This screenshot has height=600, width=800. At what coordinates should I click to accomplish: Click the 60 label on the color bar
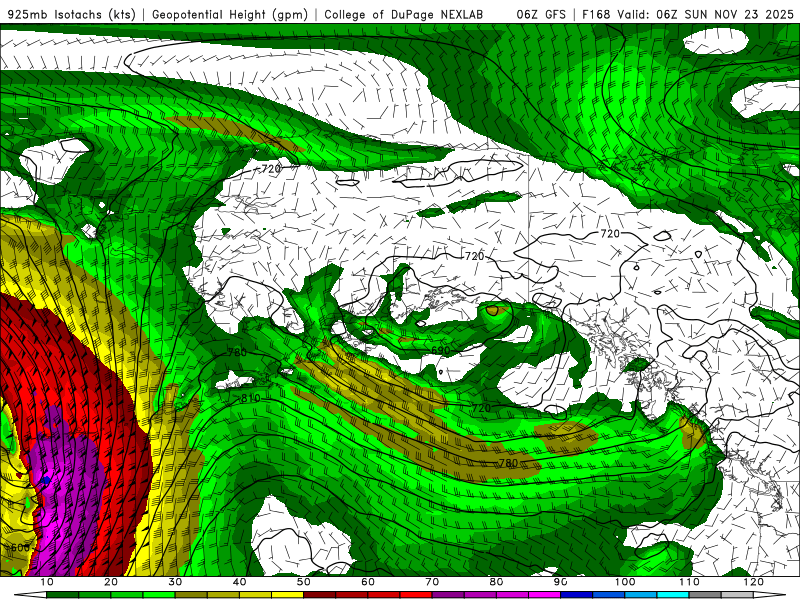coord(368,582)
